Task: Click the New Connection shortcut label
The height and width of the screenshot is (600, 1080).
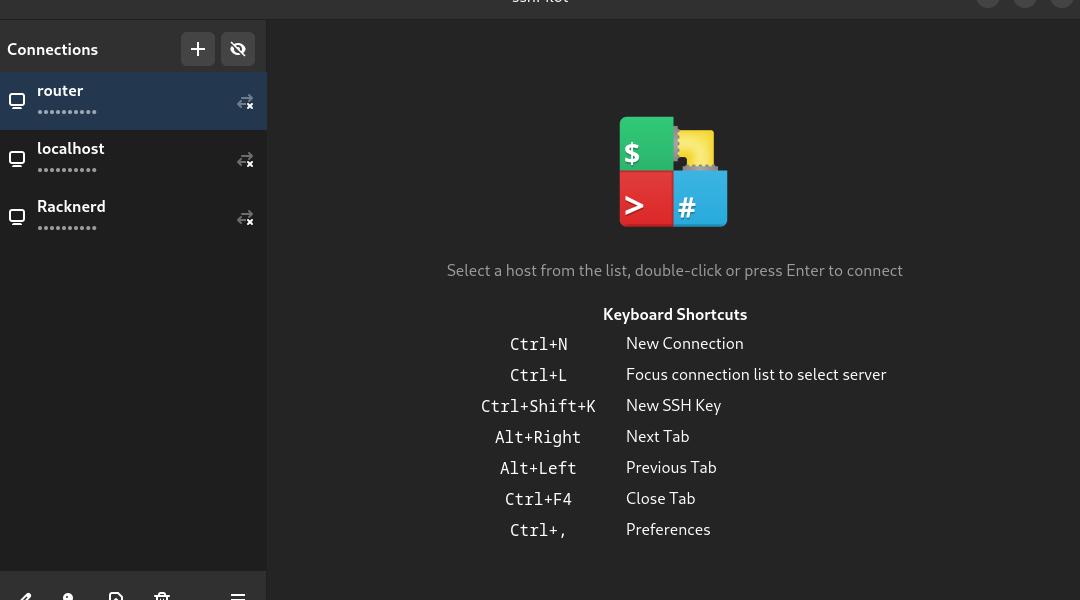Action: click(x=684, y=343)
